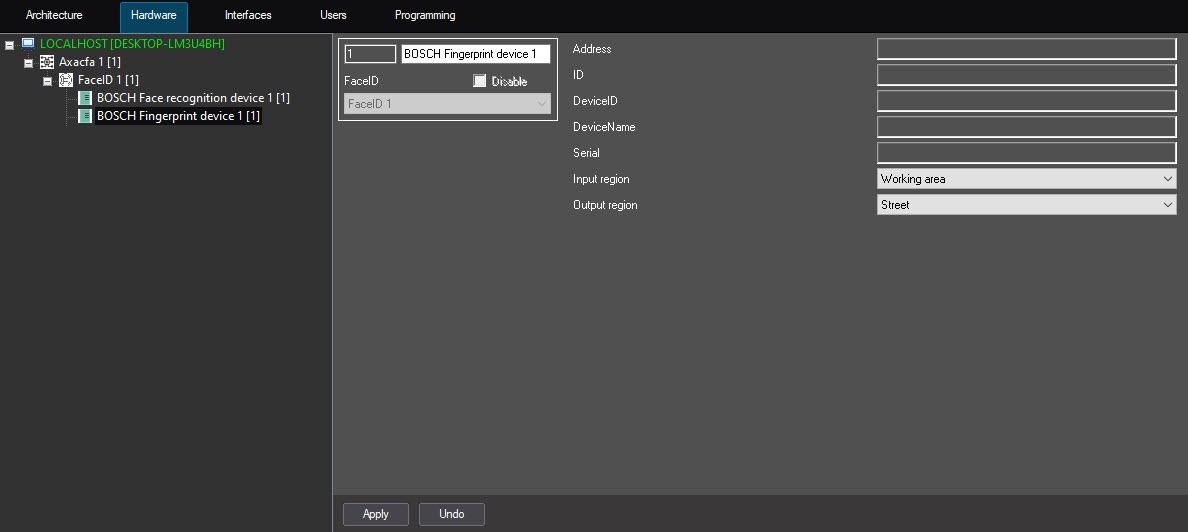Go to the Users tab
1188x532 pixels.
(333, 15)
